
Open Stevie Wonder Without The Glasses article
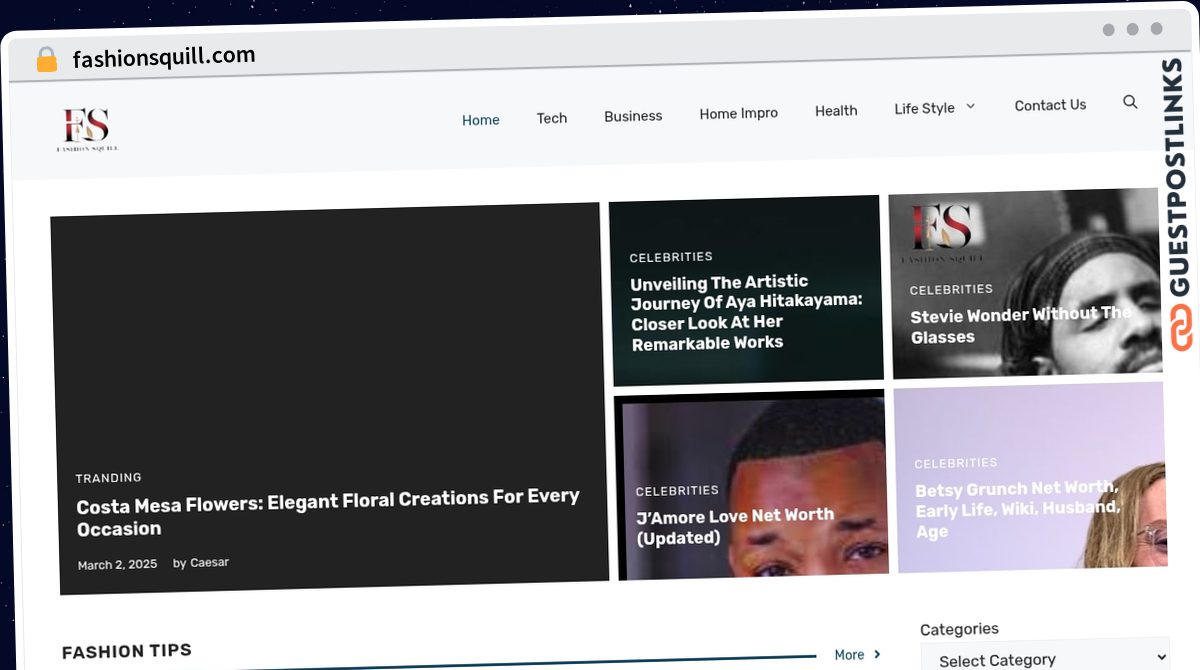point(1021,325)
